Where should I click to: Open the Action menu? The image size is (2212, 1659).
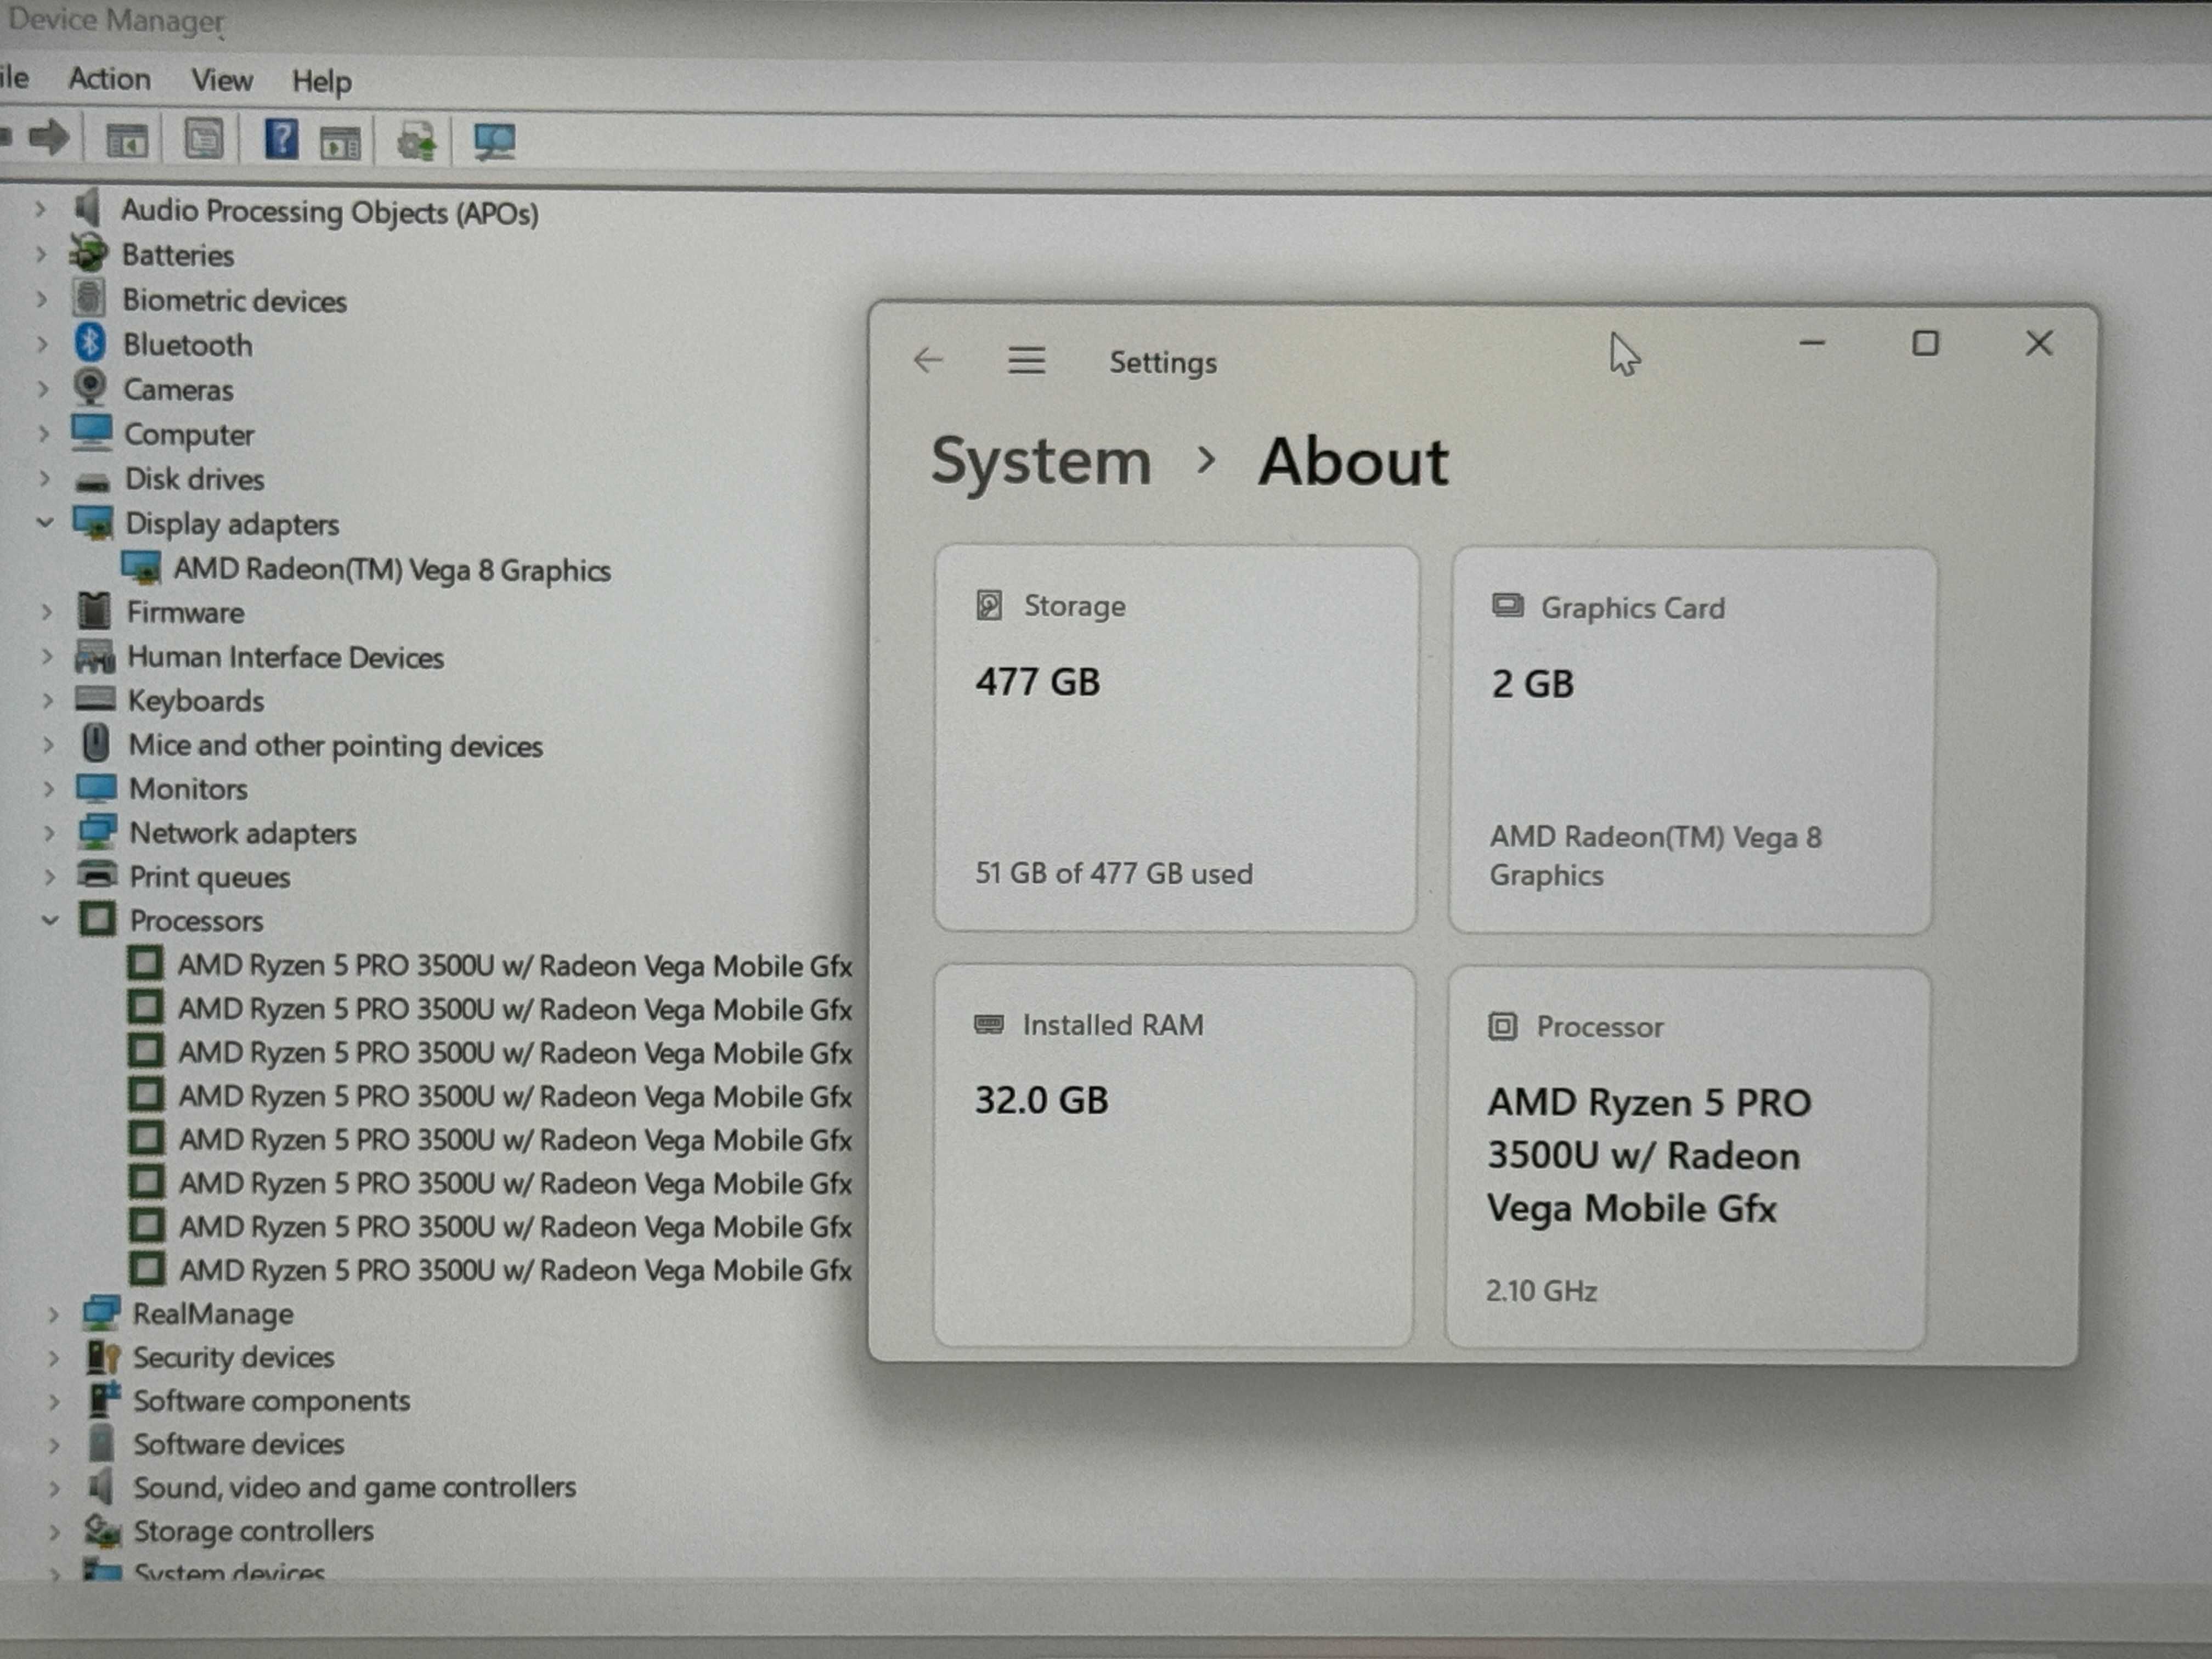pos(109,79)
